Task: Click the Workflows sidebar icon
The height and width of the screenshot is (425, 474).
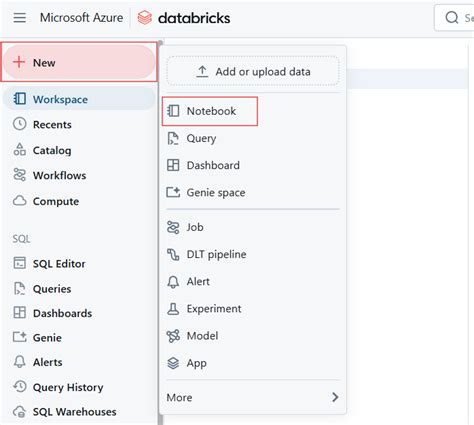Action: [20, 175]
